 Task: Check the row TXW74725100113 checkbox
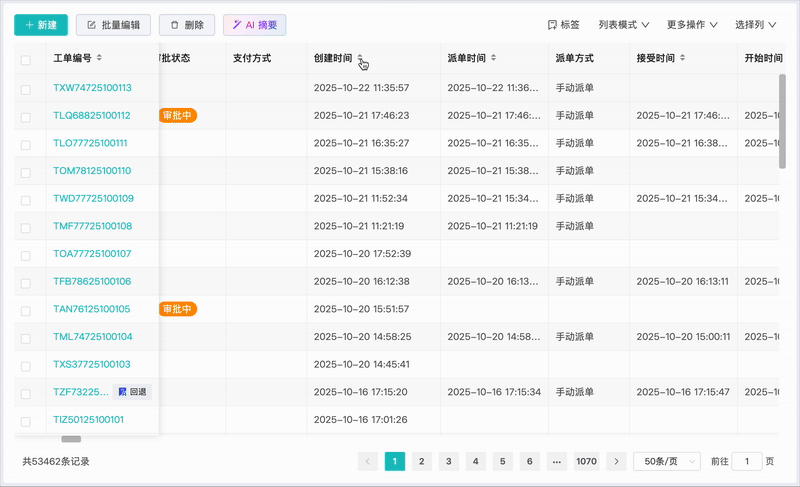click(x=26, y=88)
